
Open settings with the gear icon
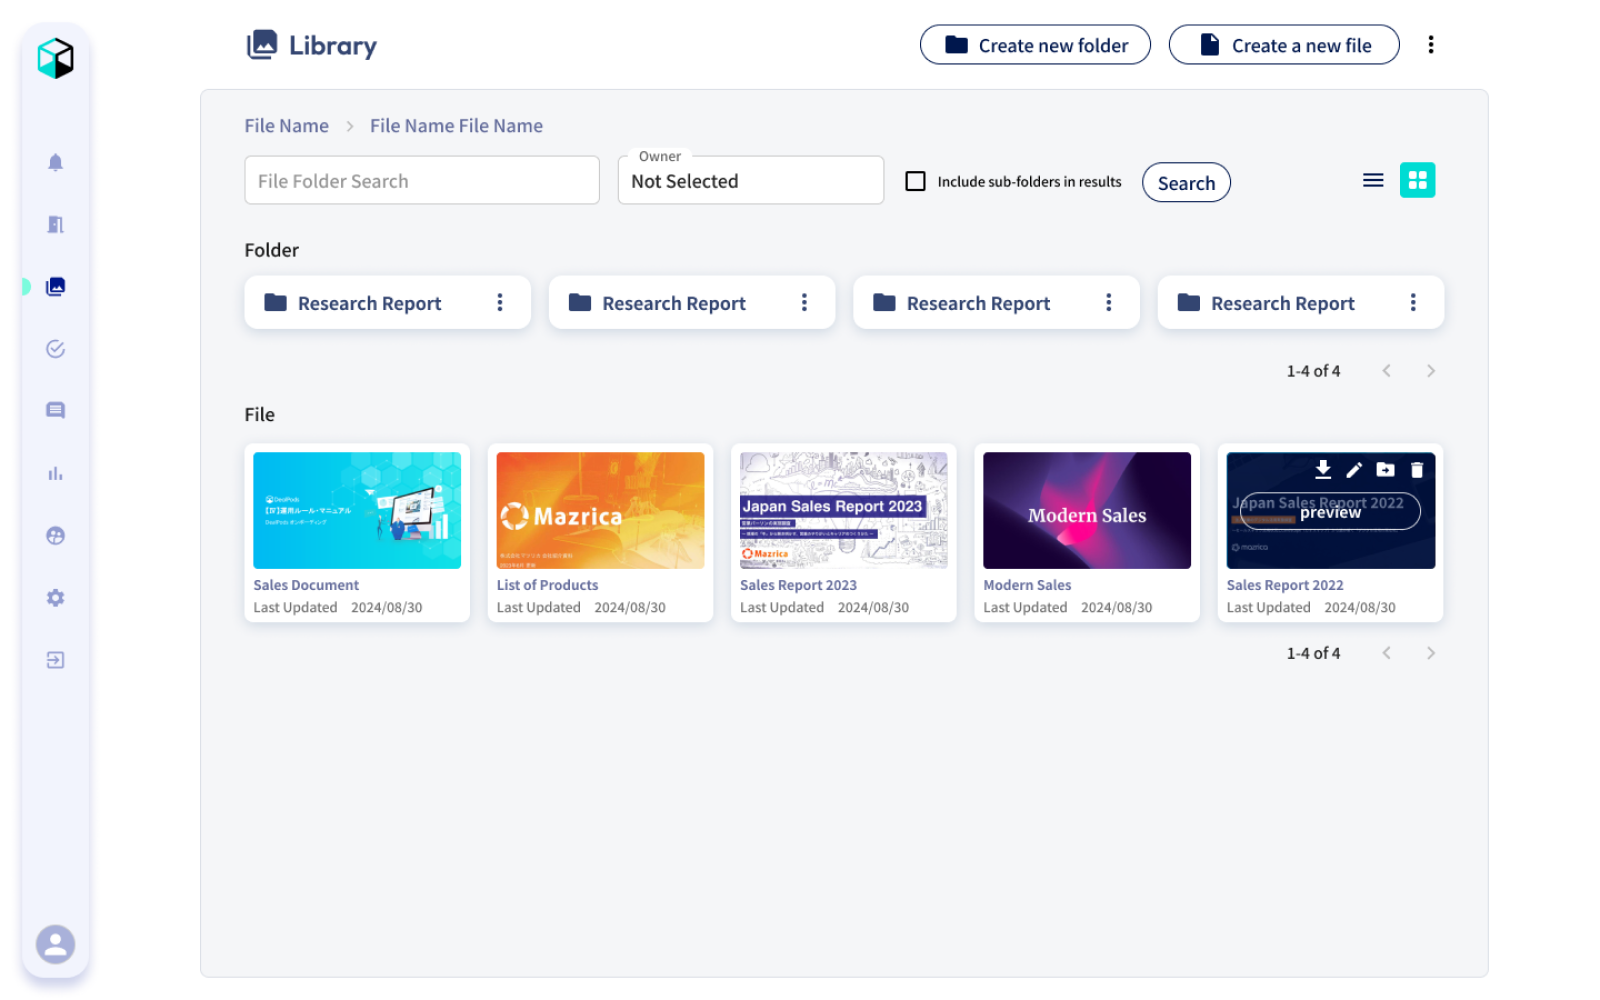click(55, 597)
